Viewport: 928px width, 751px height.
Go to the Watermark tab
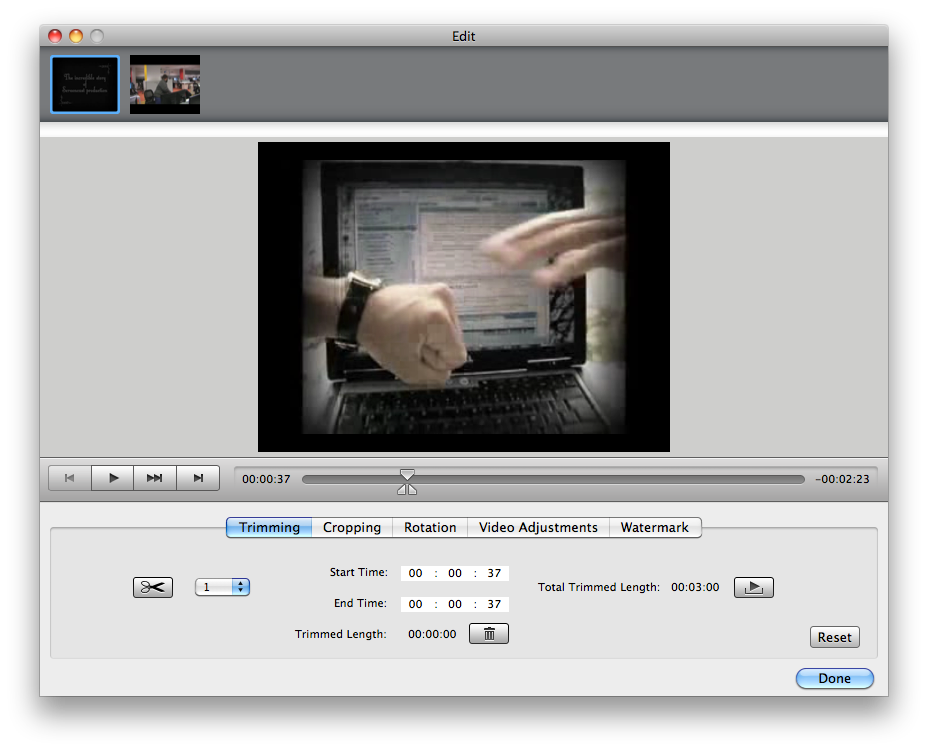click(655, 527)
